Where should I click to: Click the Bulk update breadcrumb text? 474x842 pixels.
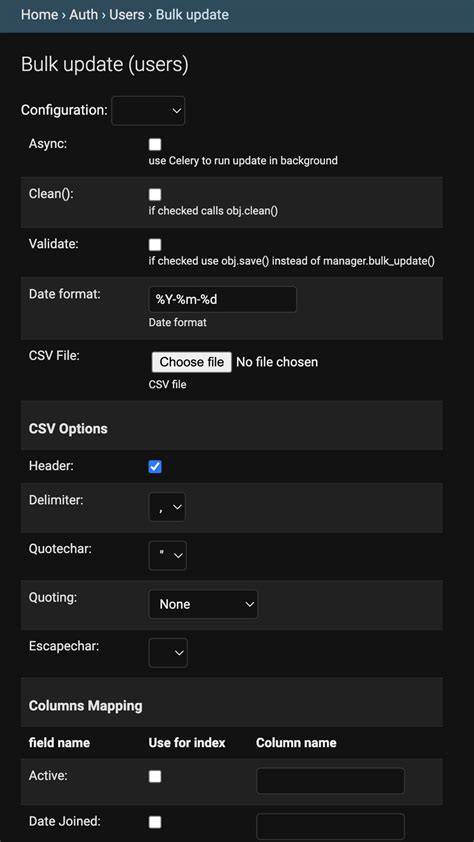[x=192, y=14]
